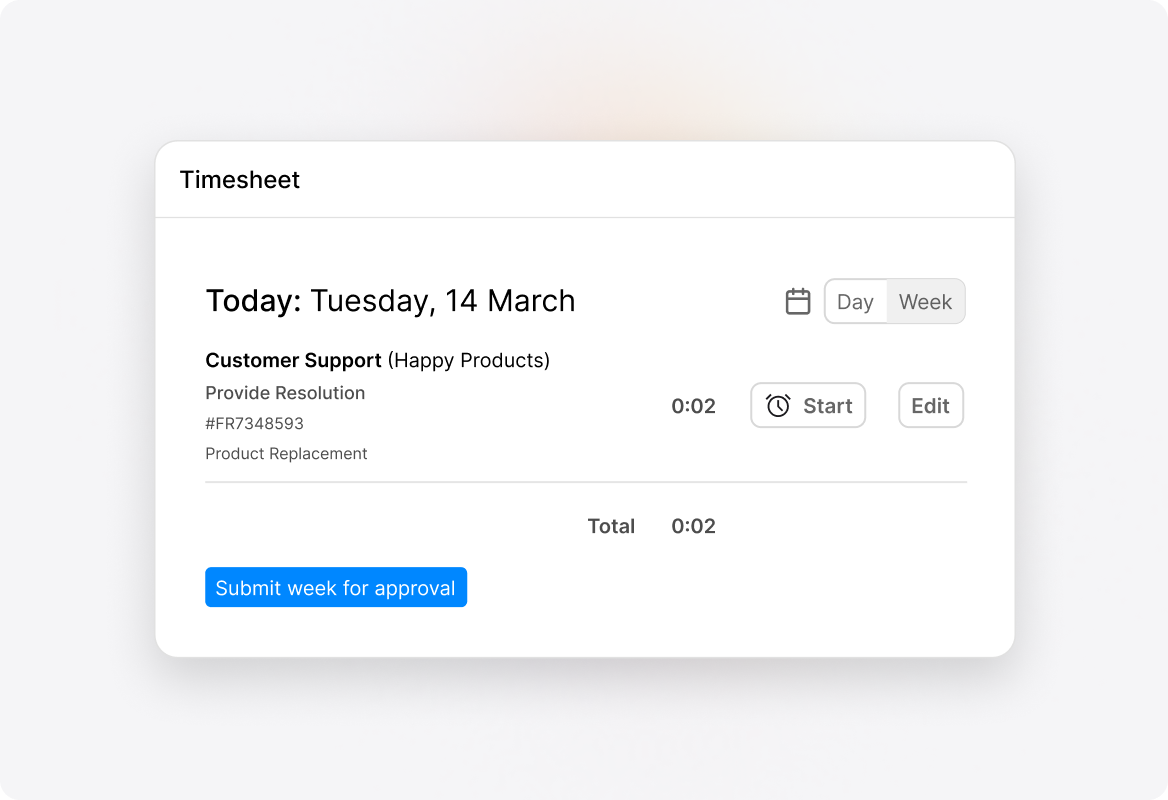Click the 0:02 duration beside Start
This screenshot has height=800, width=1168.
(693, 406)
